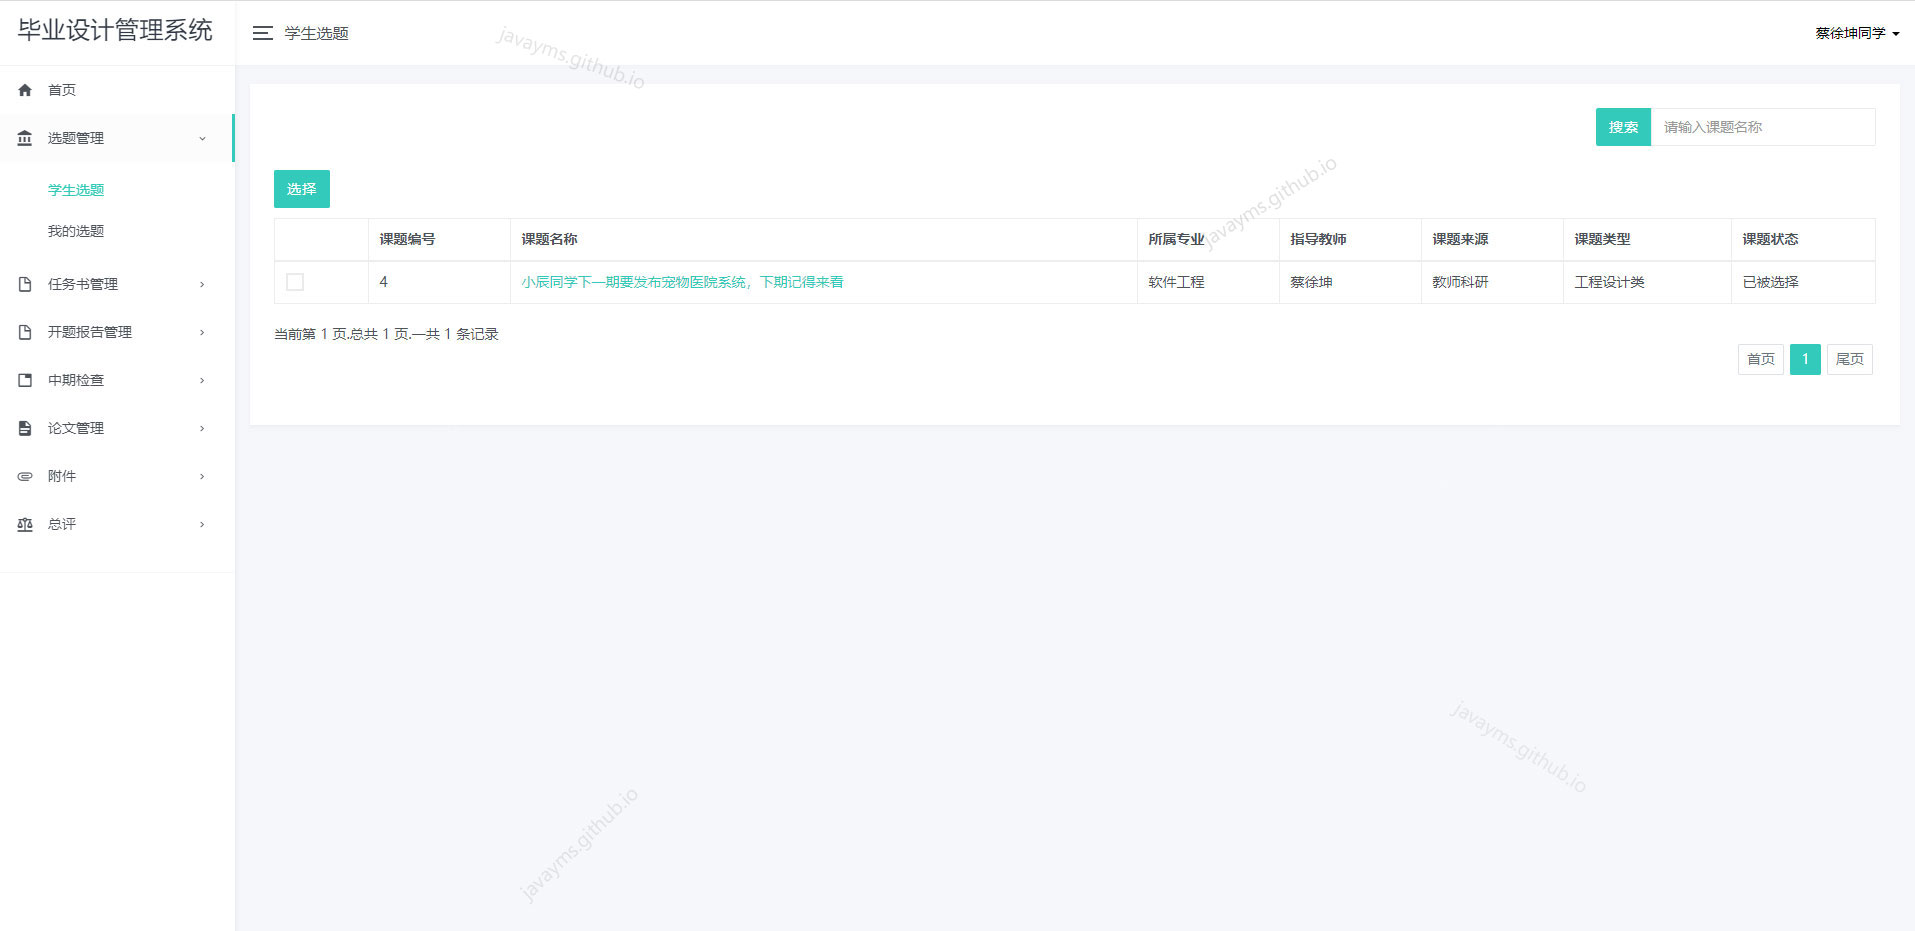Expand the 任务书管理 section chevron
This screenshot has height=931, width=1915.
203,284
